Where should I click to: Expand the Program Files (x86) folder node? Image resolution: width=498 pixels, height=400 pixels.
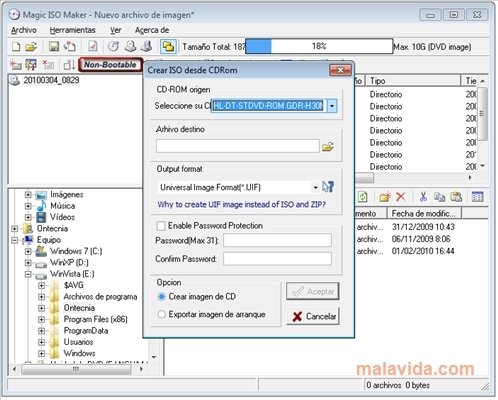click(x=41, y=319)
